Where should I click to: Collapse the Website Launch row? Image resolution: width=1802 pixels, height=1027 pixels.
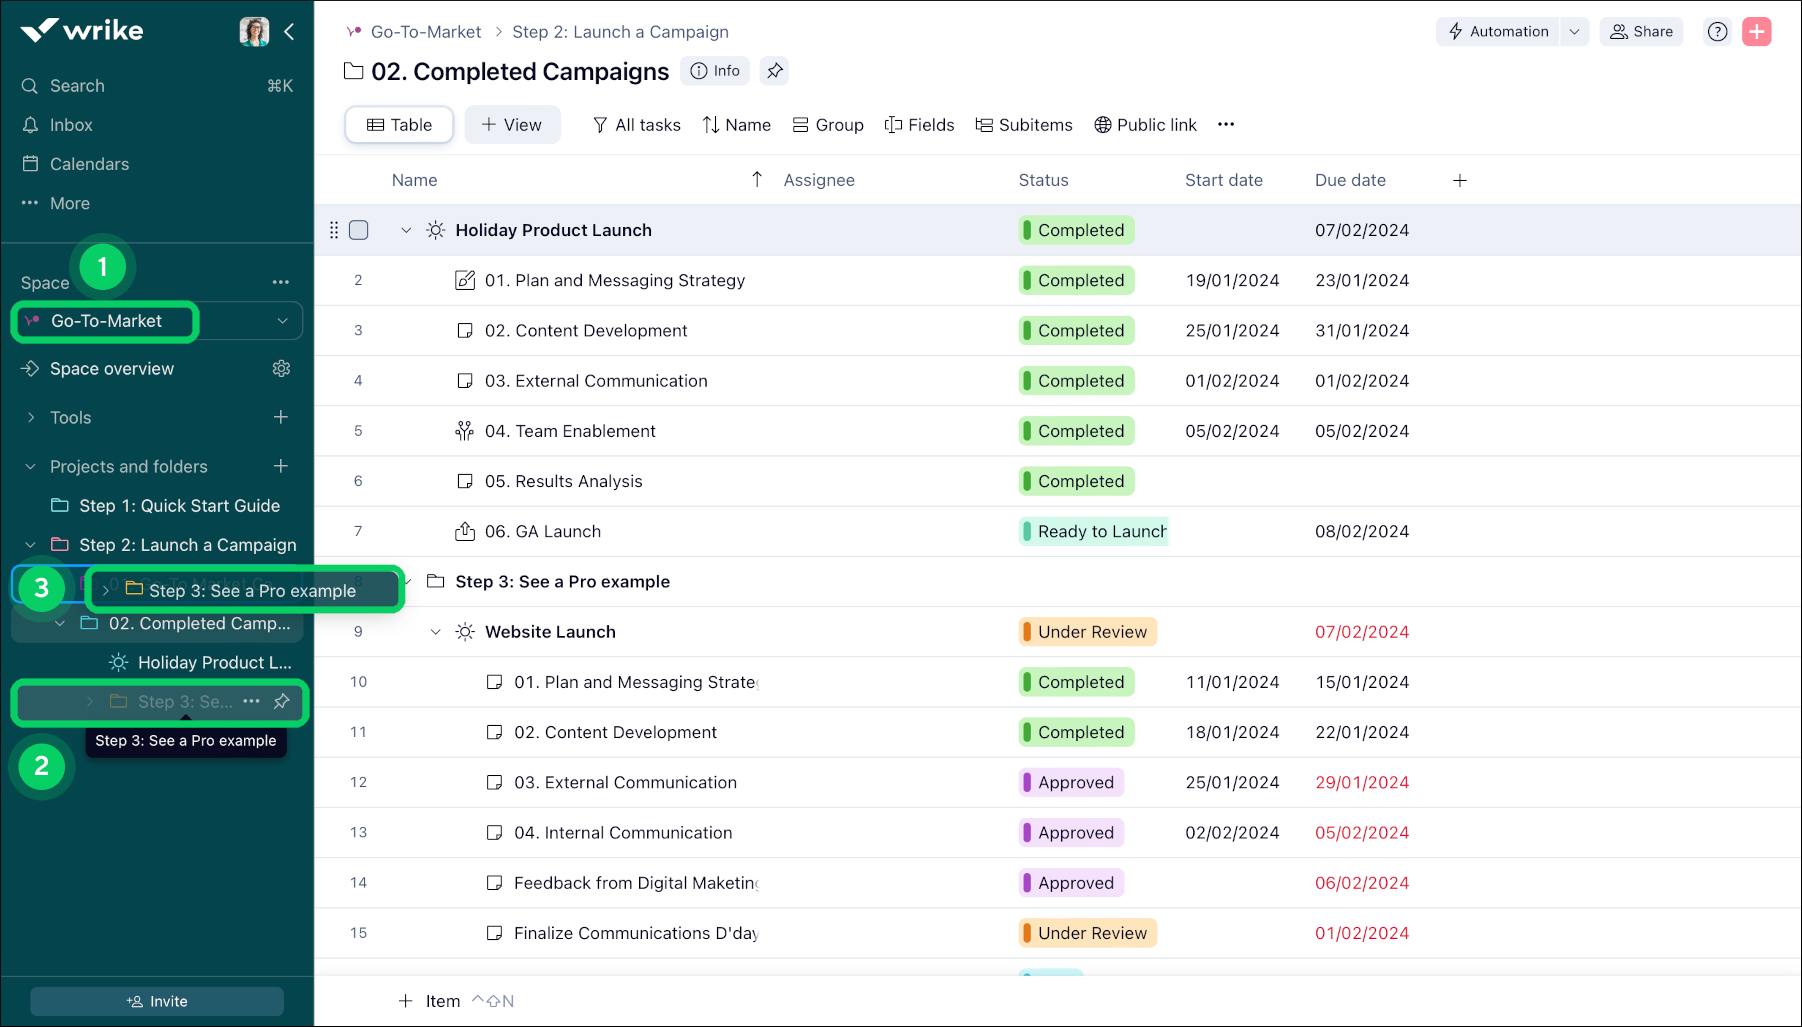[x=435, y=632]
